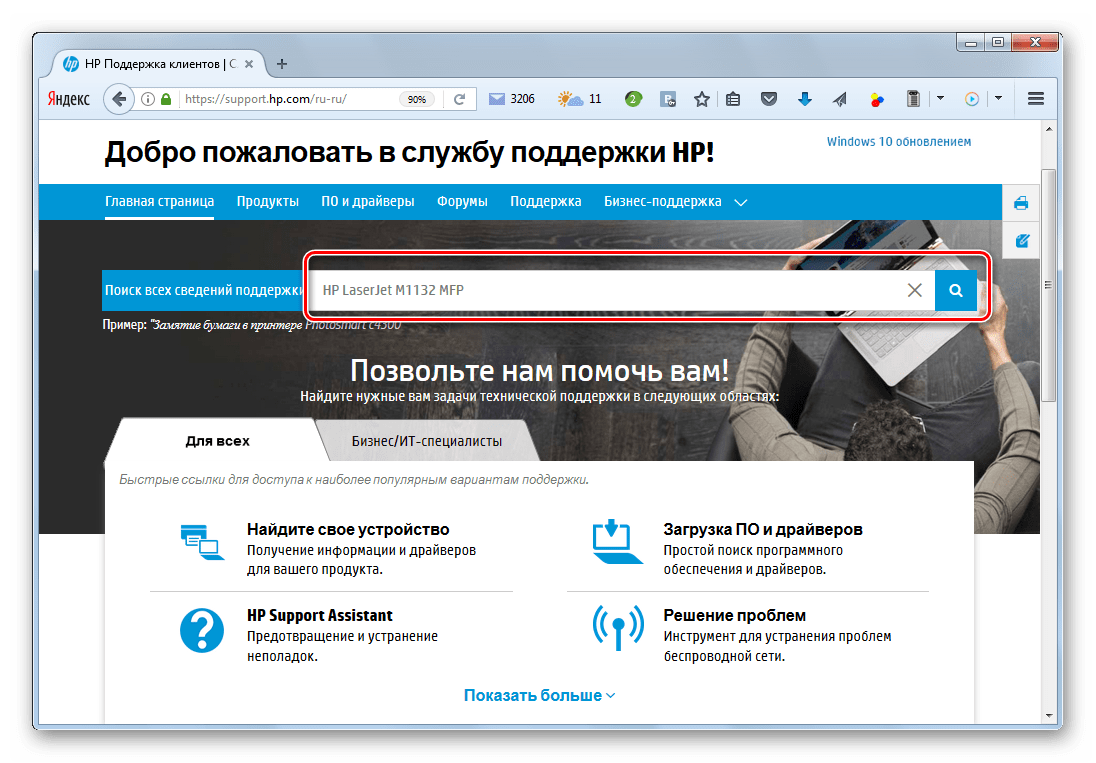Open the magnifier search button
This screenshot has width=1096, height=763.
956,290
